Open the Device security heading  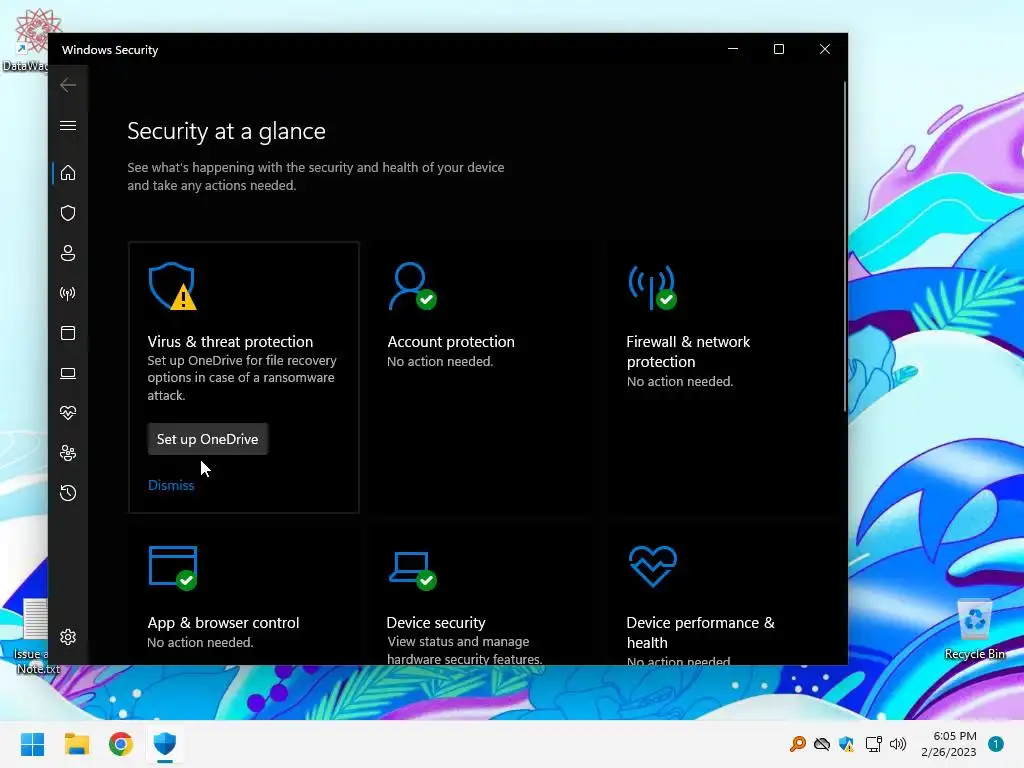tap(436, 622)
